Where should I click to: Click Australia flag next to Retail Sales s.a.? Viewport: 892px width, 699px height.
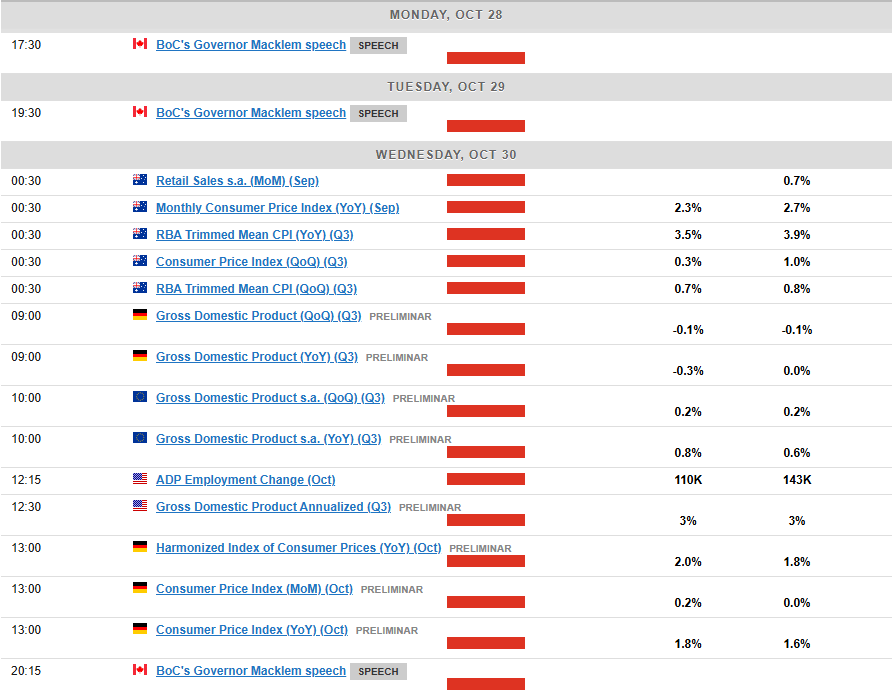click(x=140, y=180)
